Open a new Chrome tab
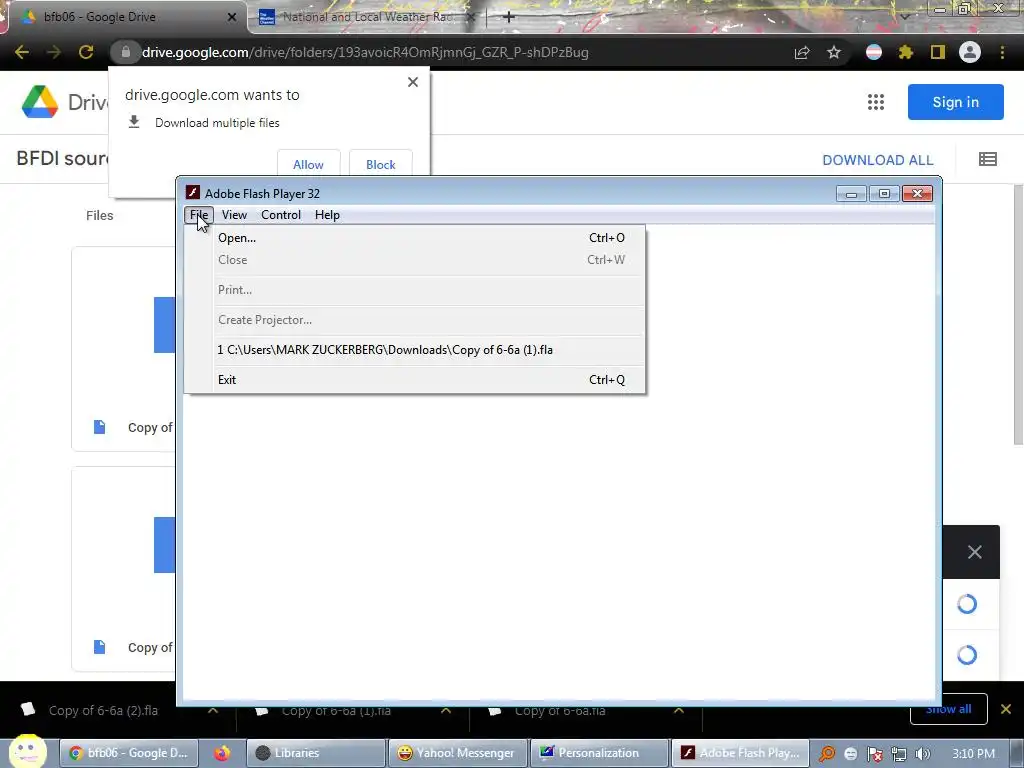Viewport: 1024px width, 768px height. coord(509,17)
